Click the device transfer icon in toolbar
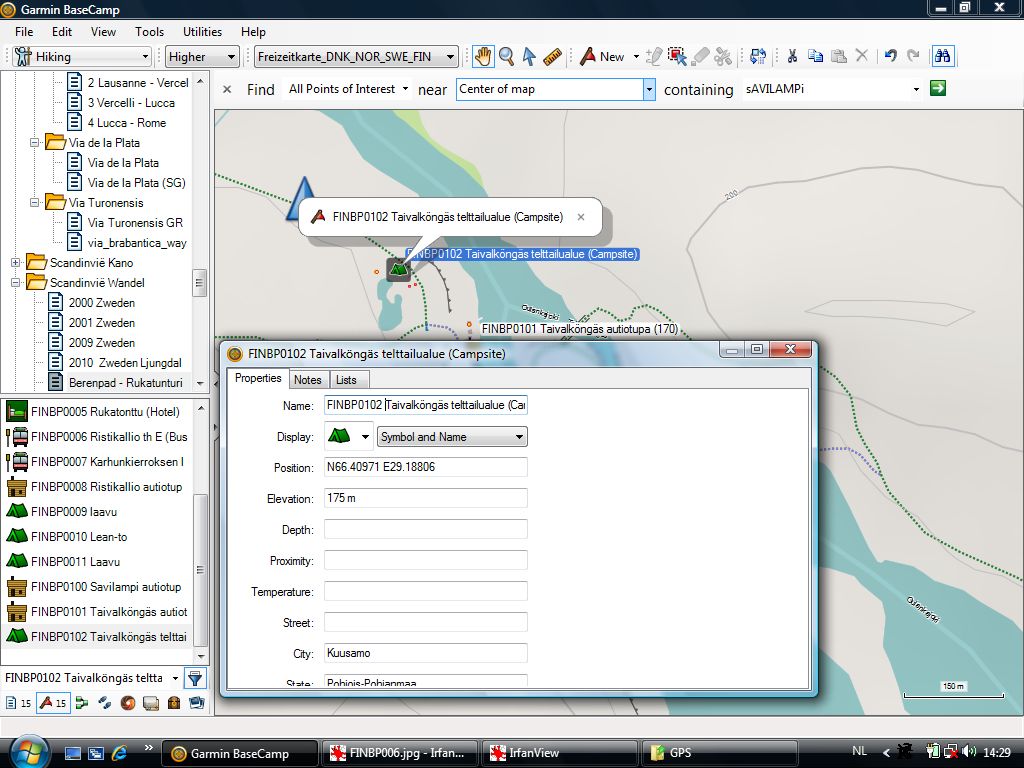 tap(758, 57)
